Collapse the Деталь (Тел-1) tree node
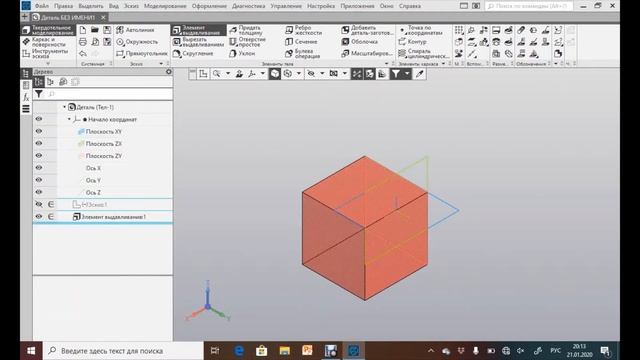This screenshot has height=360, width=640. coord(64,107)
